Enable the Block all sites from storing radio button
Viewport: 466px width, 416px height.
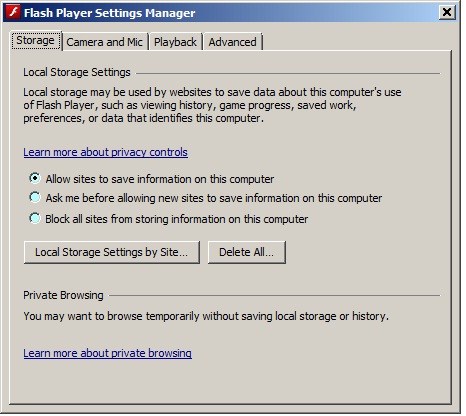(x=35, y=218)
